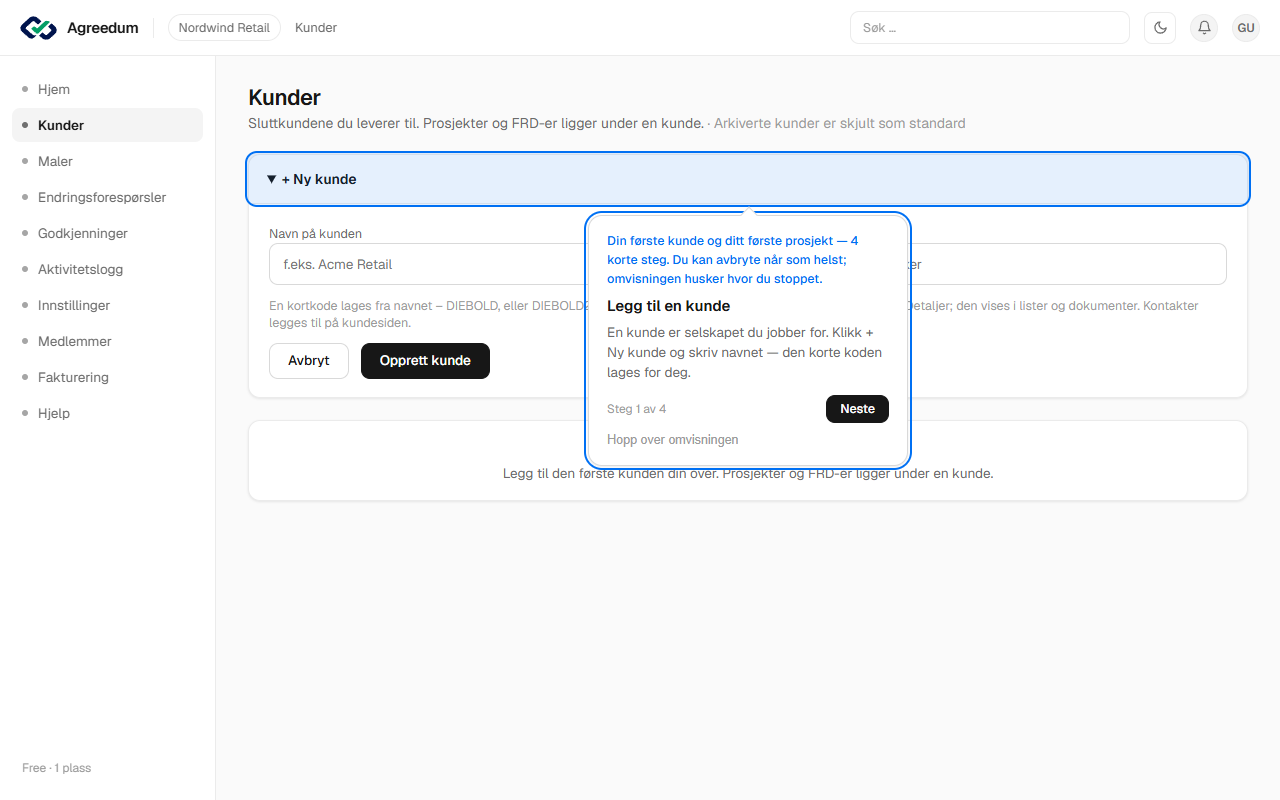
Task: Open the Nordwind Retail workspace selector
Action: point(224,28)
